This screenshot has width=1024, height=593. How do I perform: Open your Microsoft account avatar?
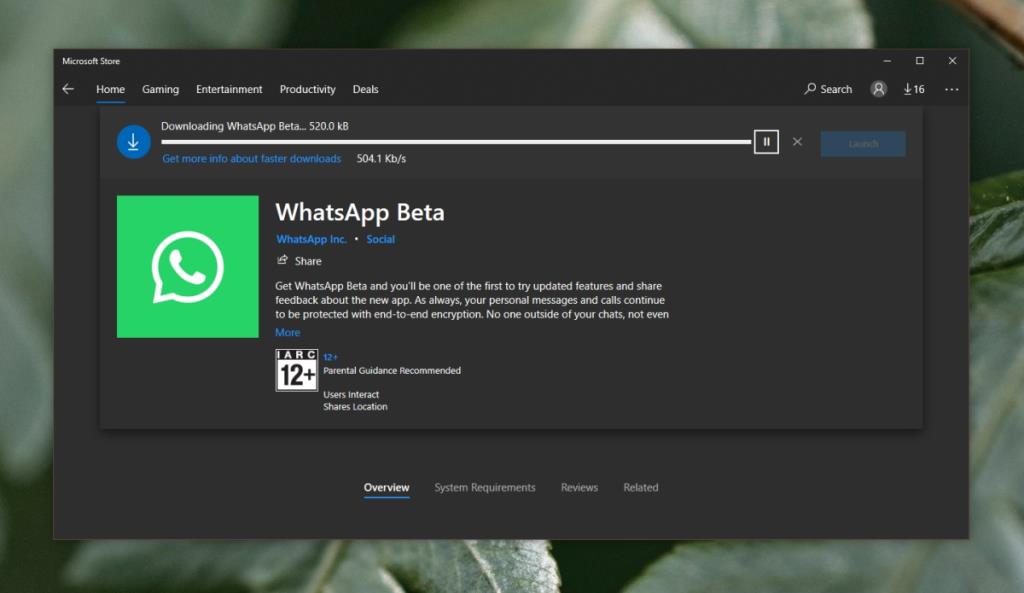pos(878,89)
